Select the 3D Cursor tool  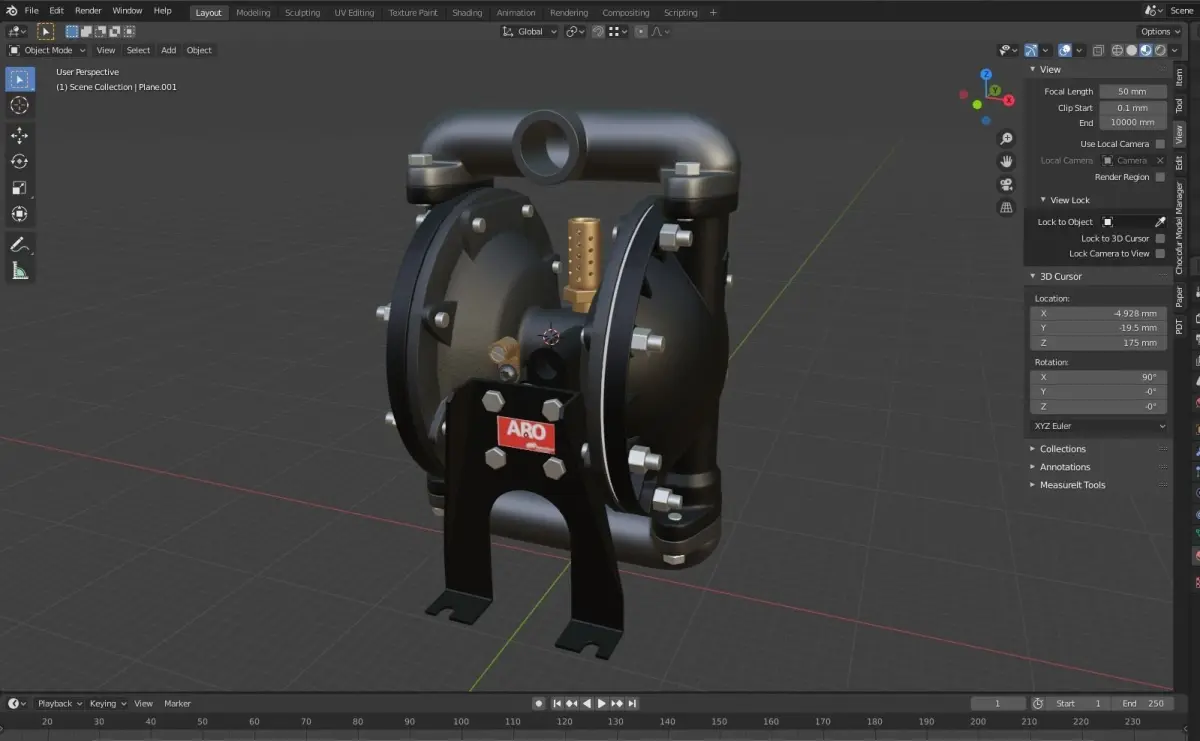[x=20, y=105]
